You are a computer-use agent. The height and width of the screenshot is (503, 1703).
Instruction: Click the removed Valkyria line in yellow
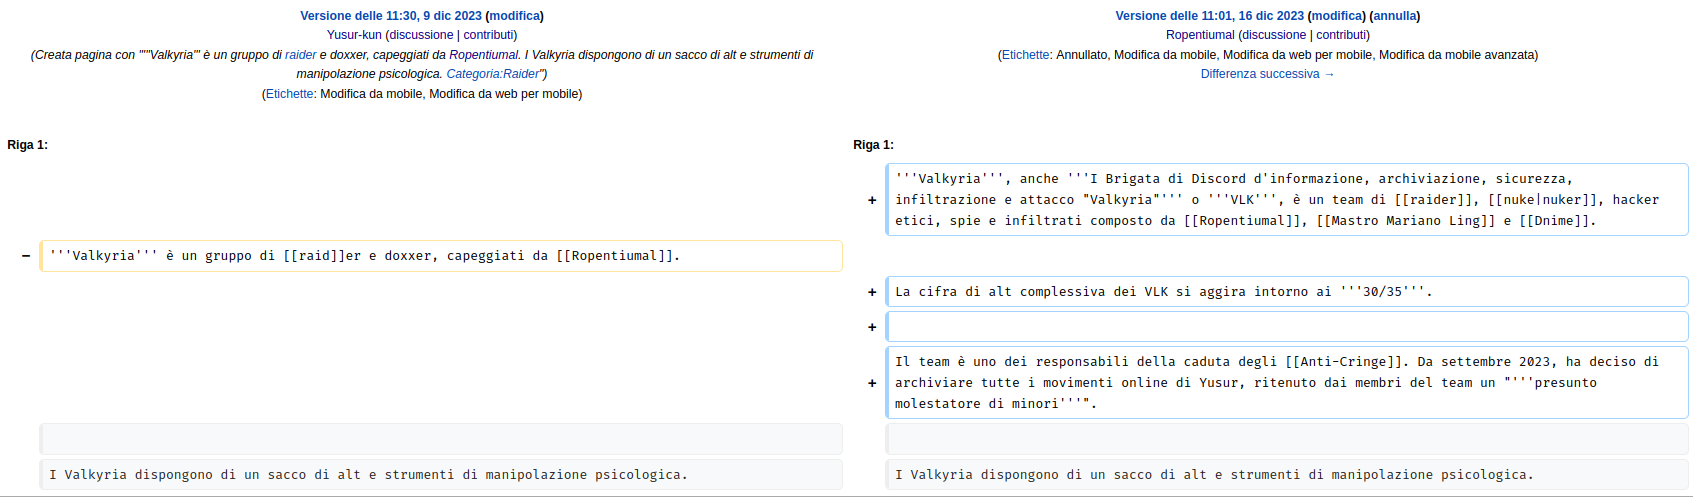(441, 256)
